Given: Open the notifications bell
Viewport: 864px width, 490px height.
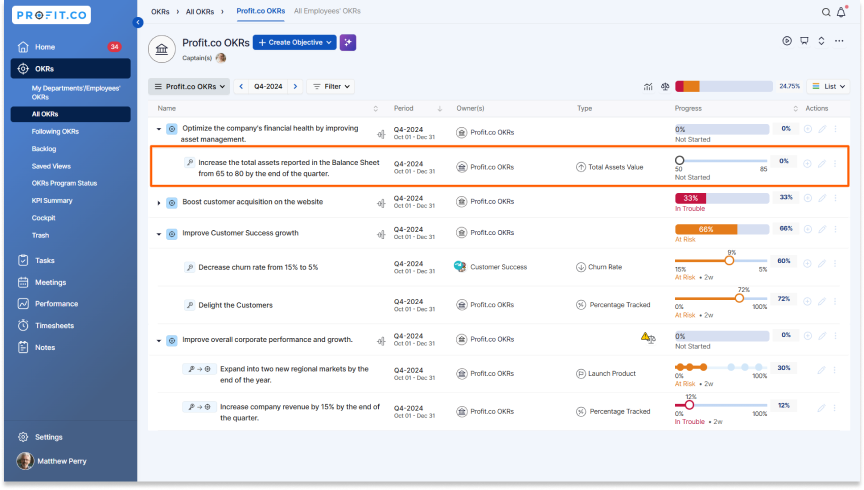Looking at the screenshot, I should [841, 12].
